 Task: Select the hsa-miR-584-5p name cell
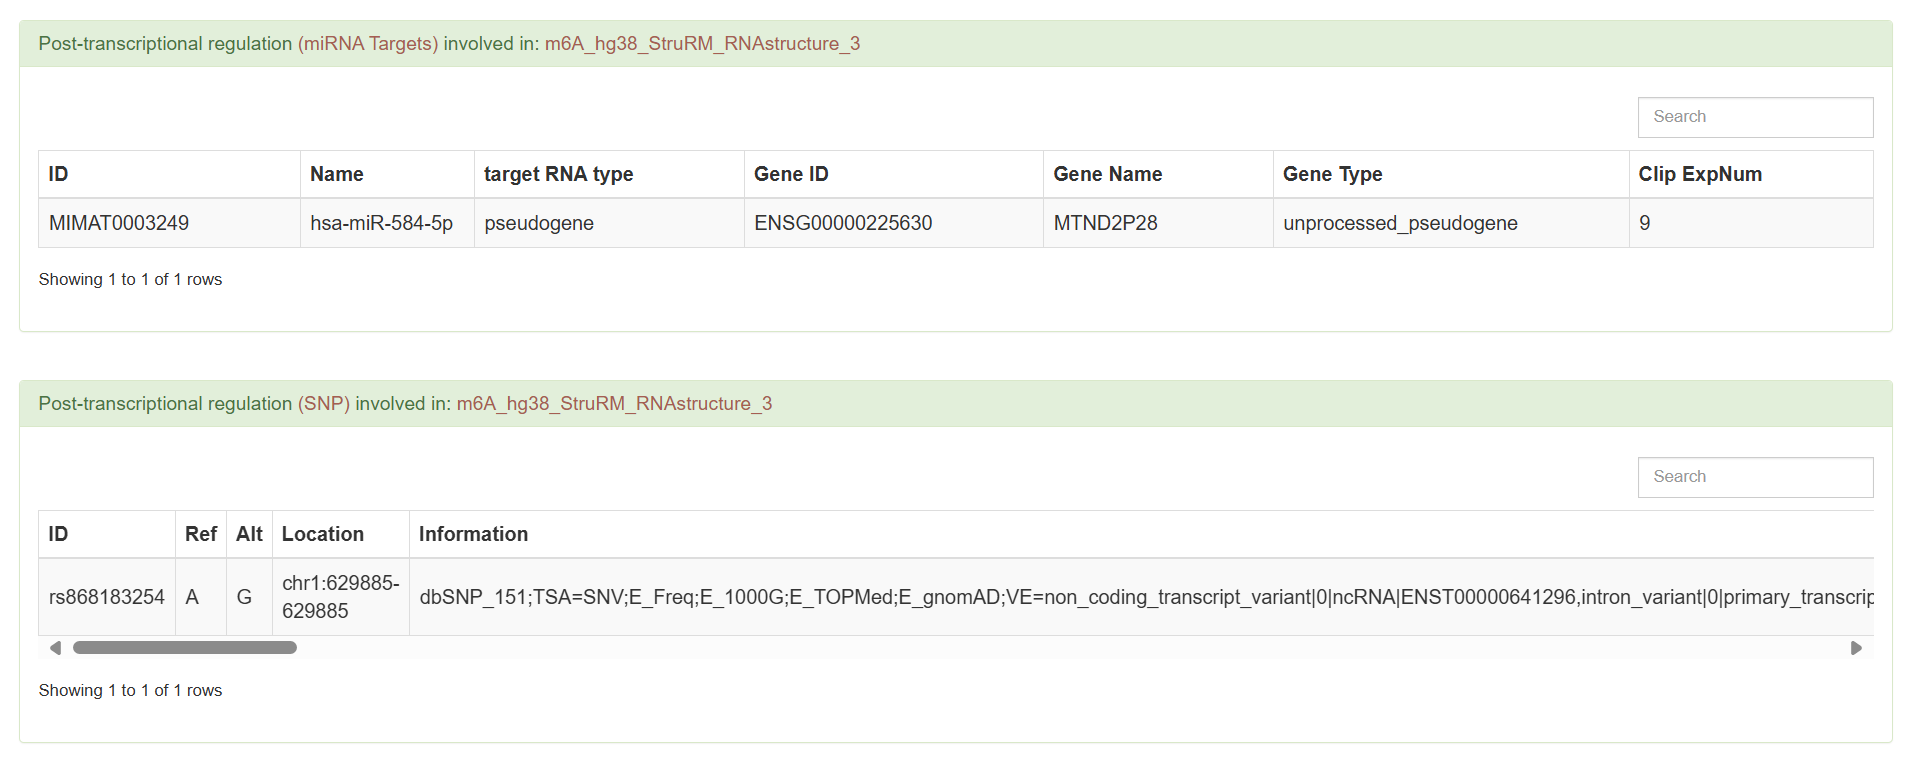pyautogui.click(x=381, y=223)
